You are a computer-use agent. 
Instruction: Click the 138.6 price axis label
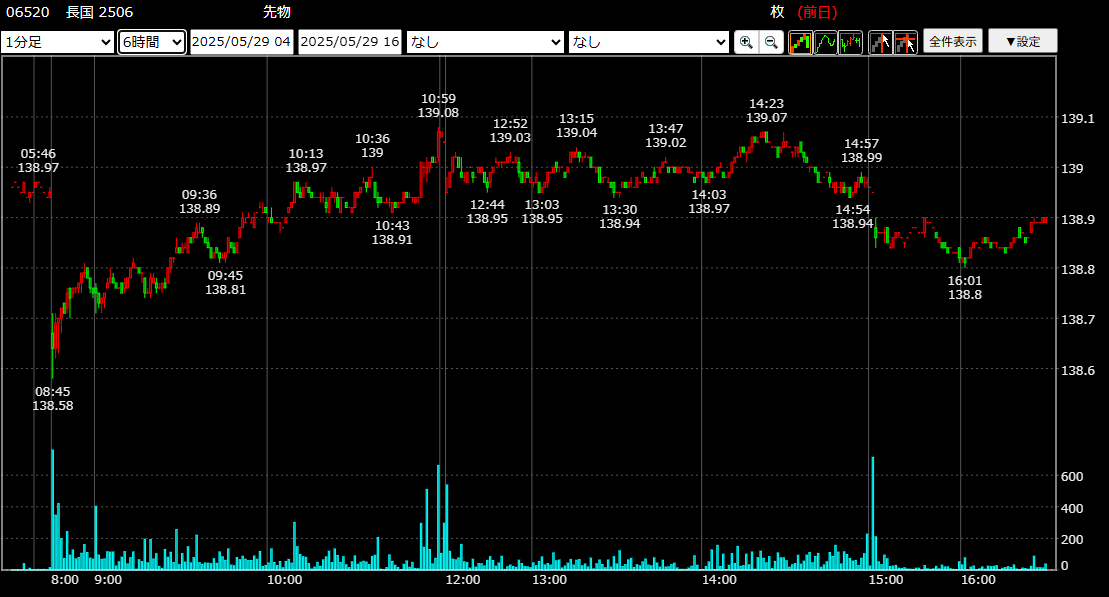click(1077, 371)
